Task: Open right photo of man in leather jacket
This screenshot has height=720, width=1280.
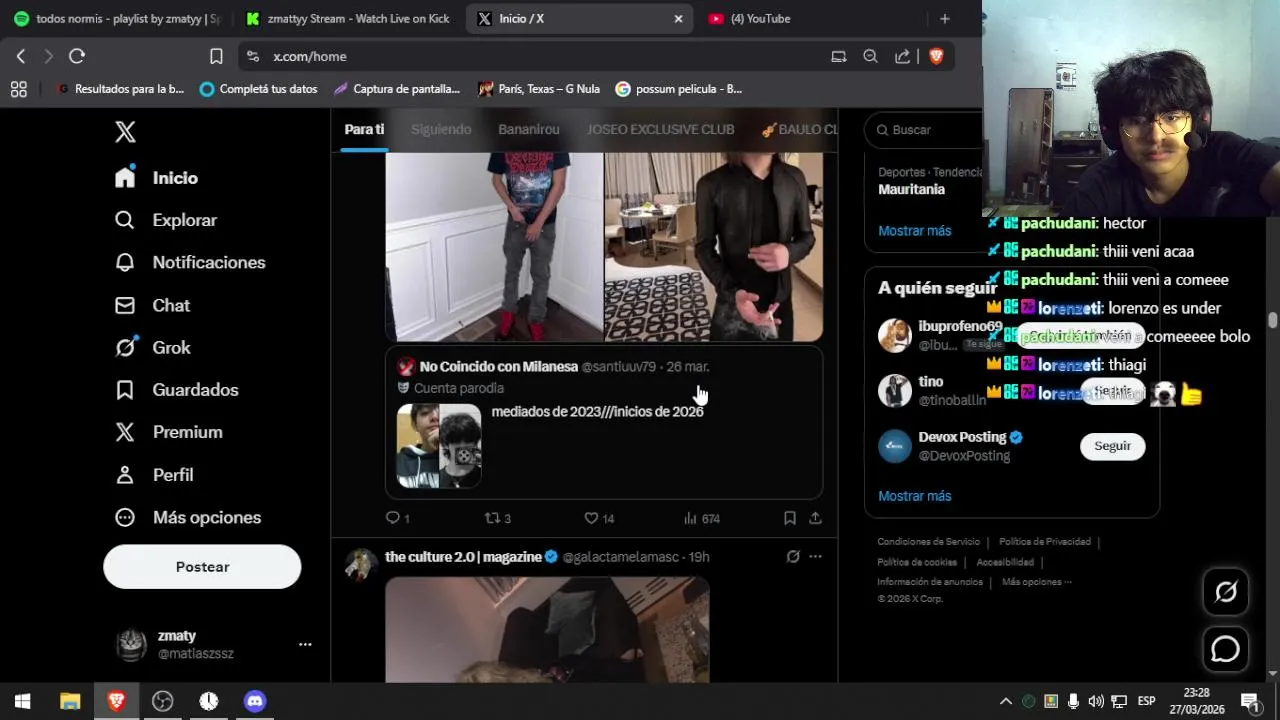Action: (x=714, y=247)
